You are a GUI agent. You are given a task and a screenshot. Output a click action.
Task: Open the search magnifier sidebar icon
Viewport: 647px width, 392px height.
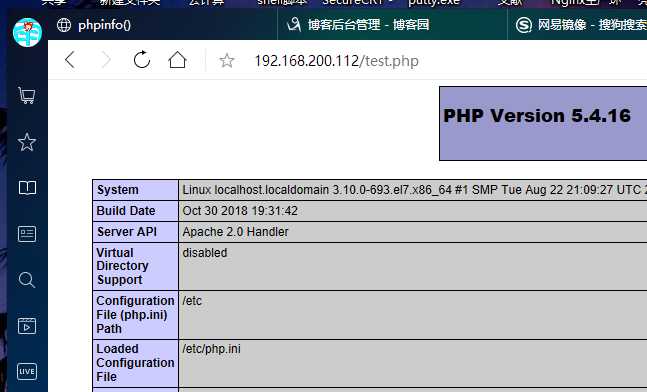pyautogui.click(x=27, y=280)
